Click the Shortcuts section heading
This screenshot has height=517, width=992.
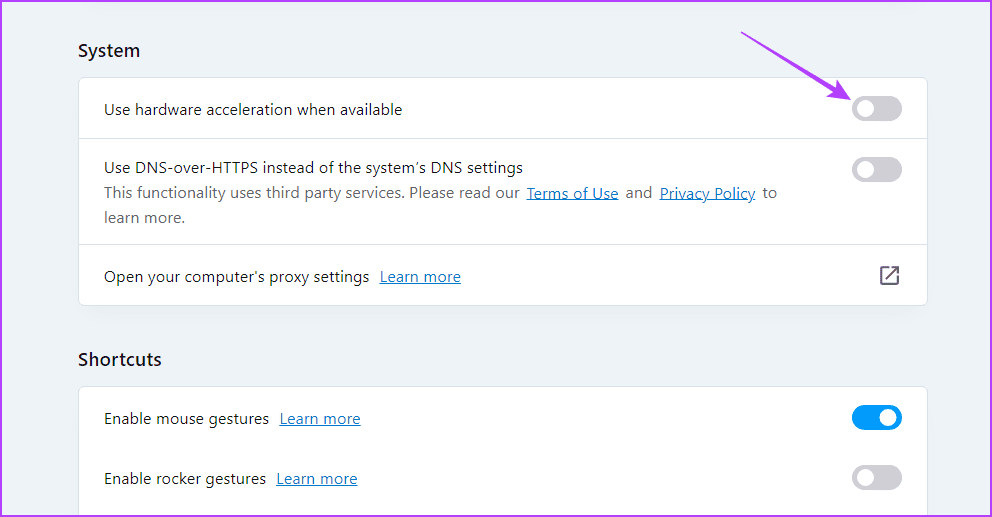tap(120, 359)
